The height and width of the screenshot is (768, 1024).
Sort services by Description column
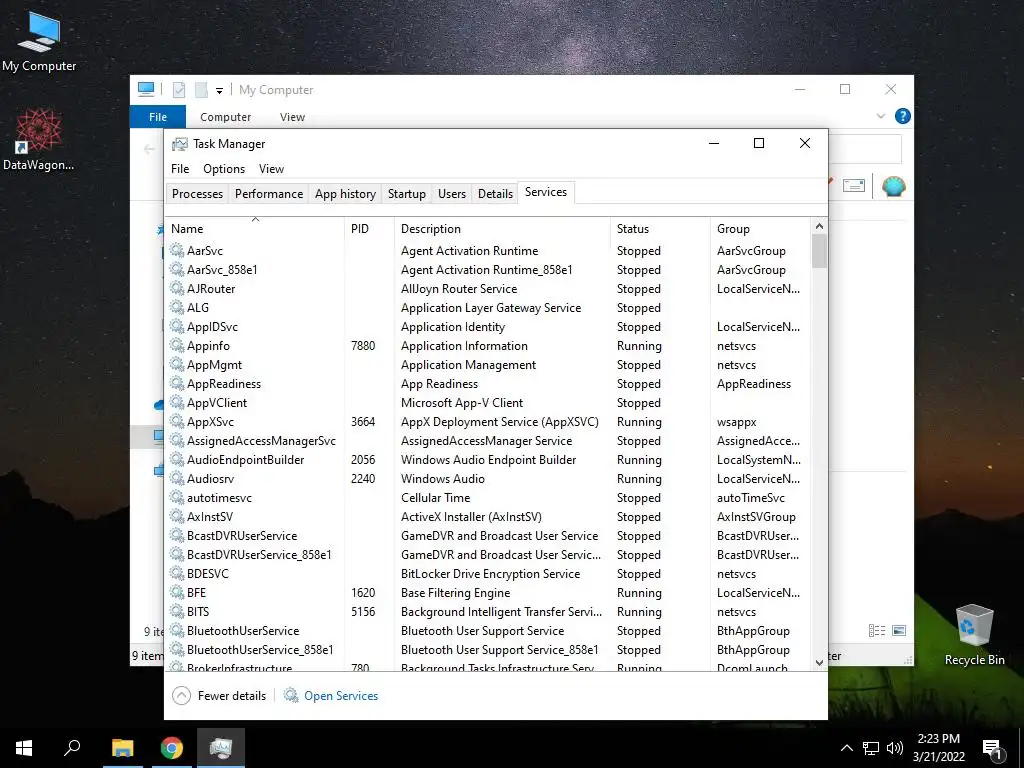click(x=502, y=229)
